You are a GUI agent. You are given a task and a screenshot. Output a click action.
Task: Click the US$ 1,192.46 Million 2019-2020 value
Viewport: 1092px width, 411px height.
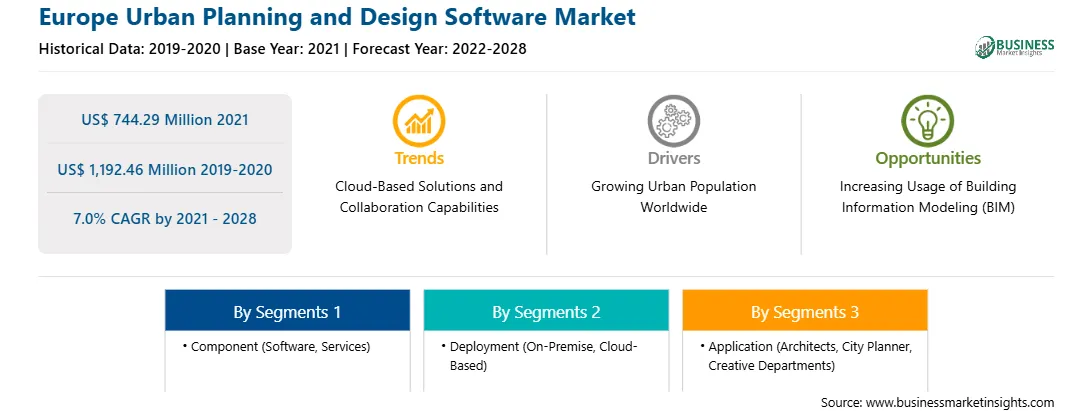click(x=164, y=169)
